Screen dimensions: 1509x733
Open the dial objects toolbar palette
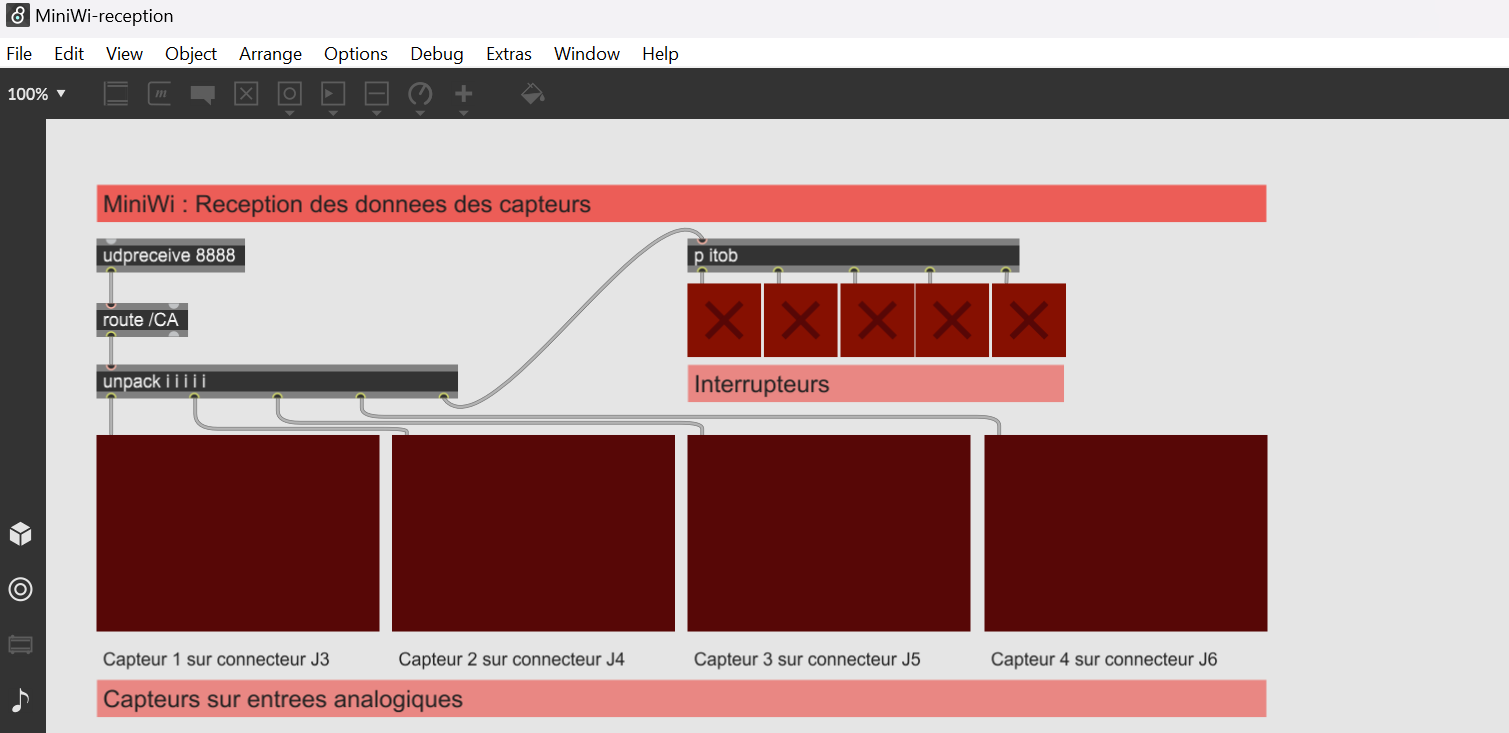point(420,97)
